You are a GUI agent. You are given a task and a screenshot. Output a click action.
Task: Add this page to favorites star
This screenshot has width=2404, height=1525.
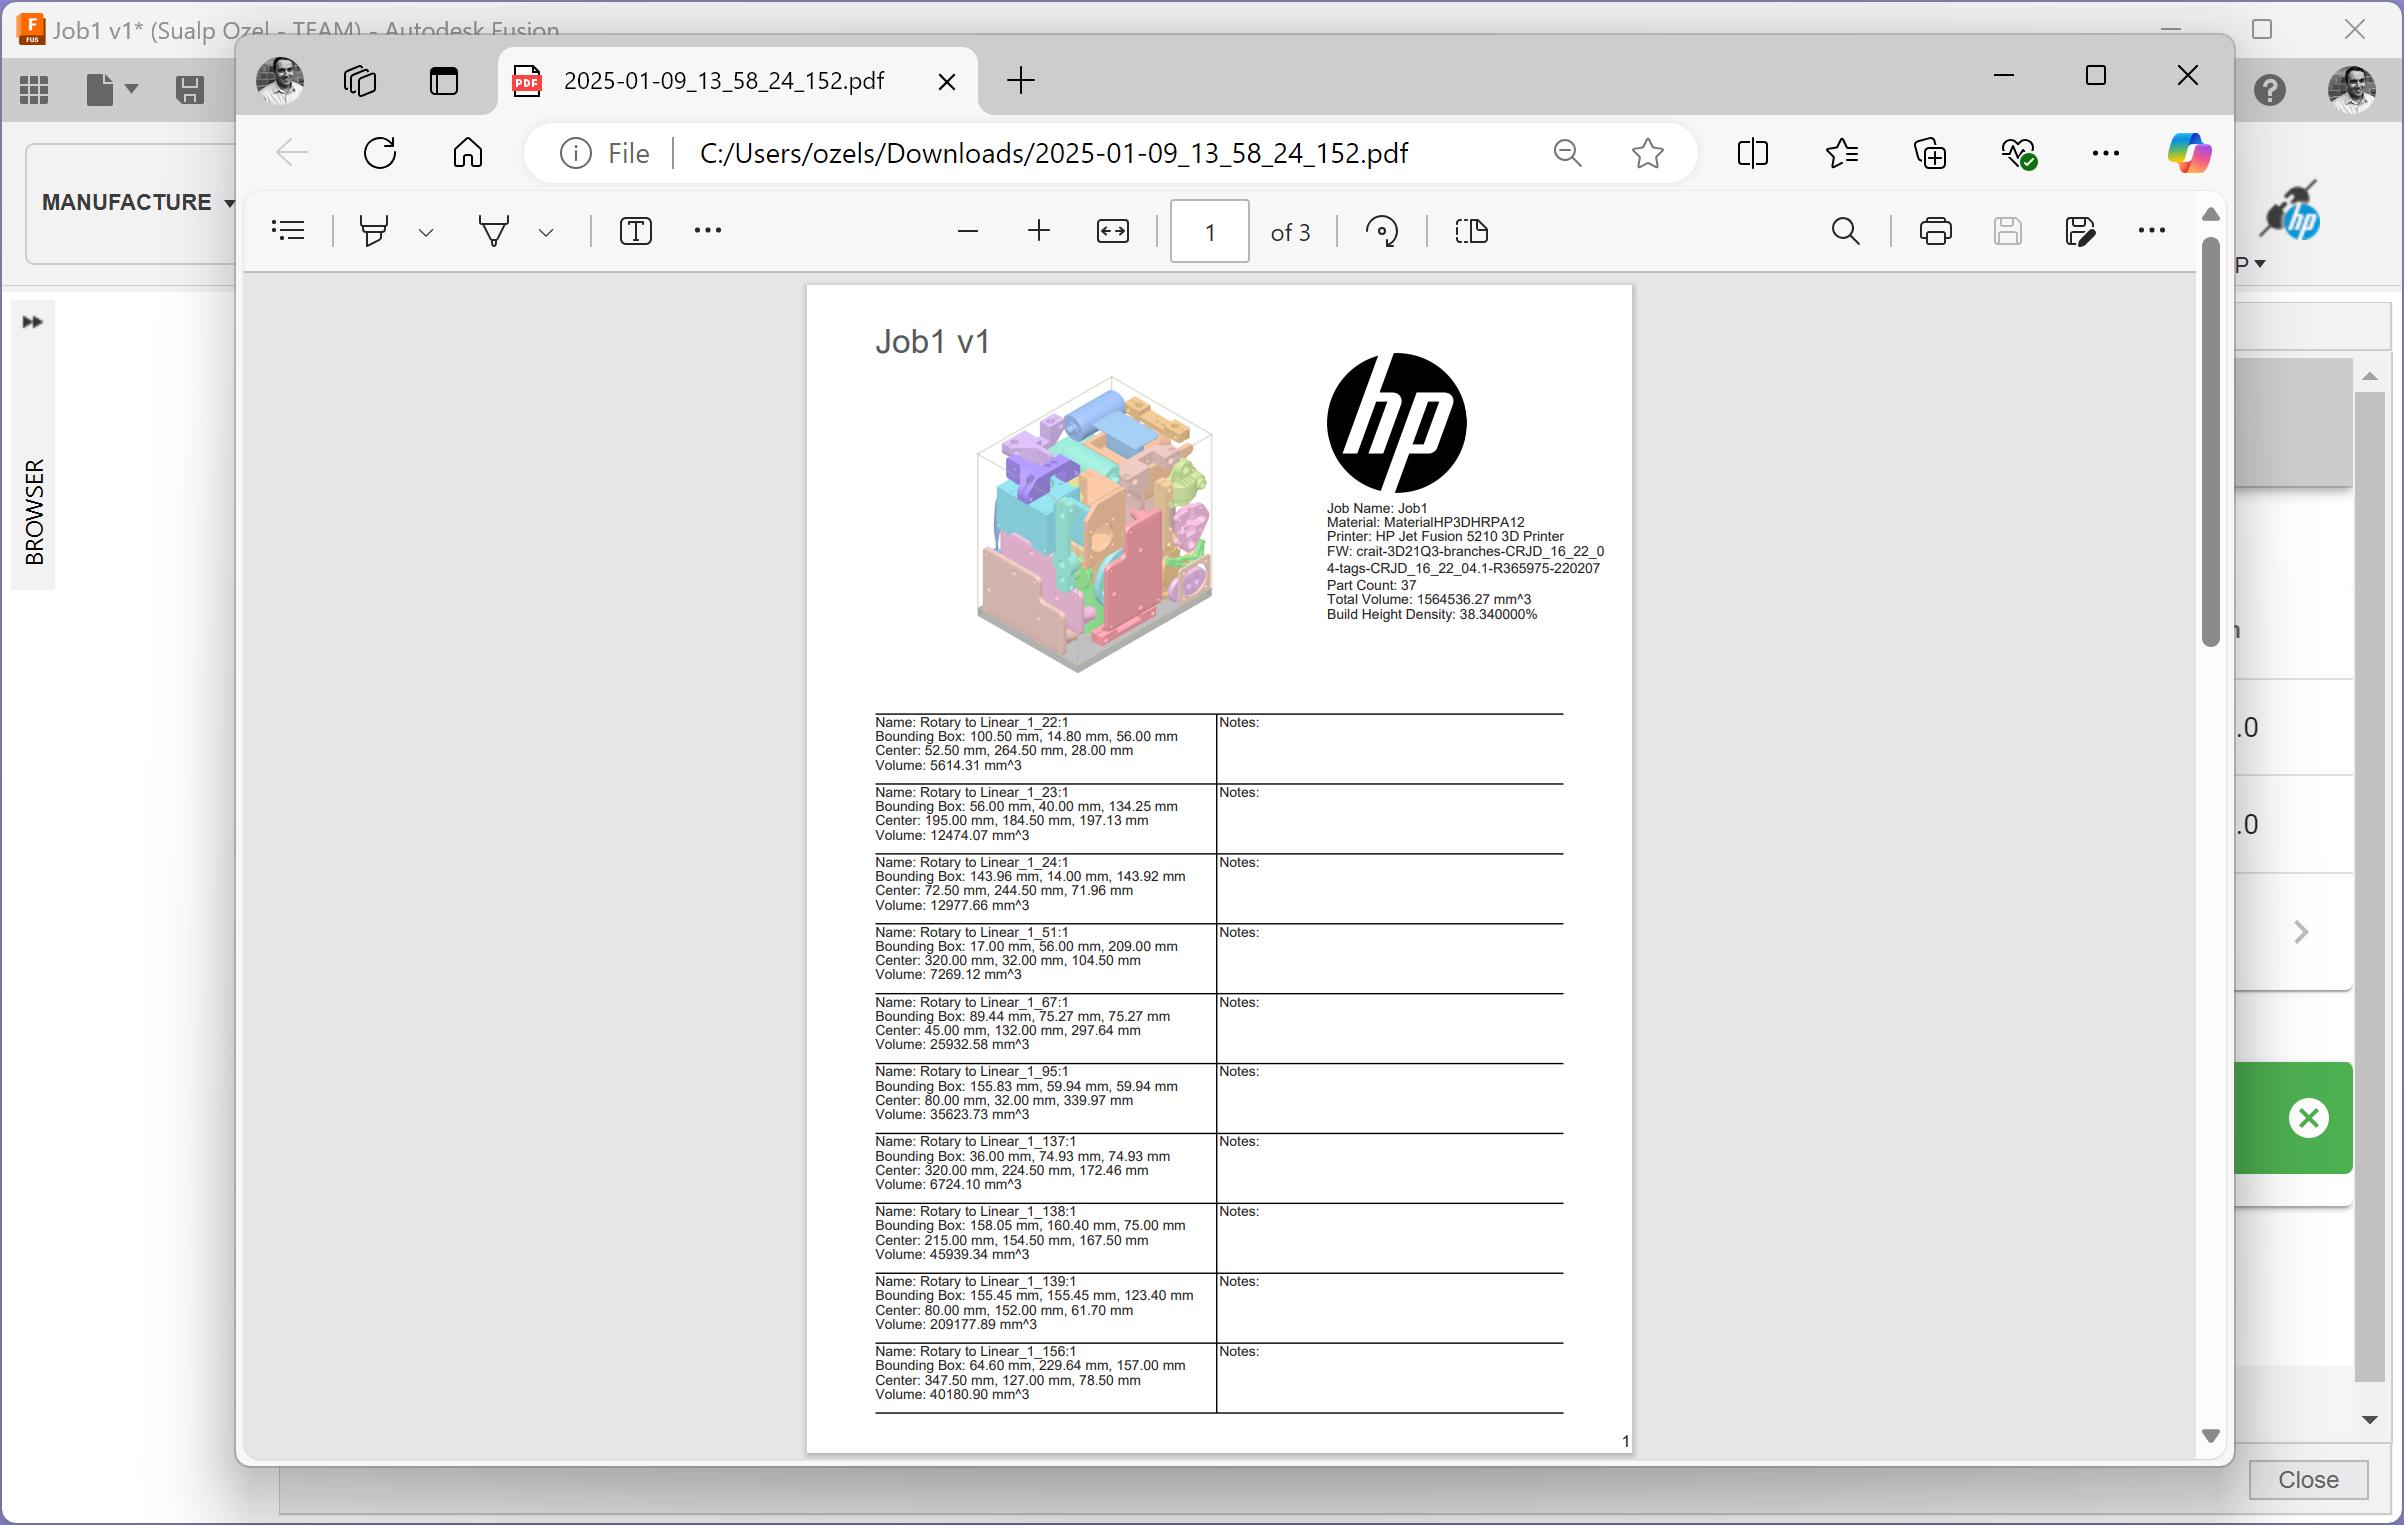[x=1647, y=153]
